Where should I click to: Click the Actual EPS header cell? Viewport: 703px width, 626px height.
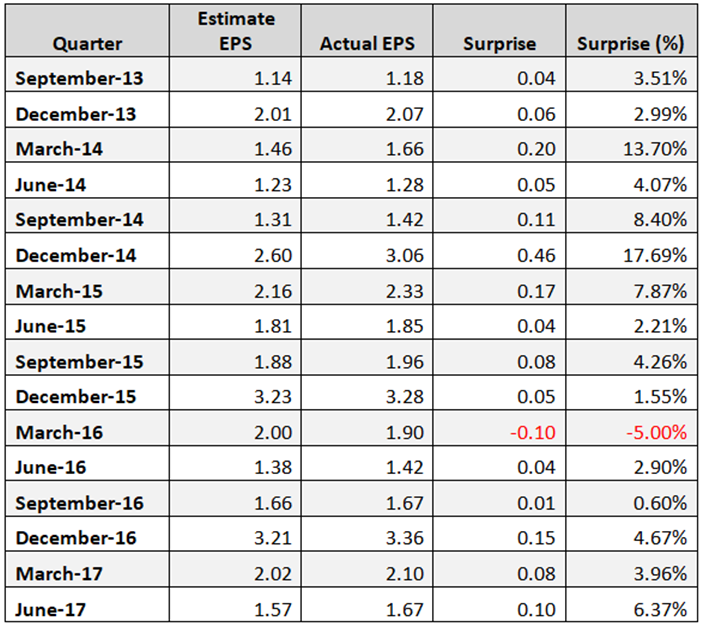click(x=367, y=31)
